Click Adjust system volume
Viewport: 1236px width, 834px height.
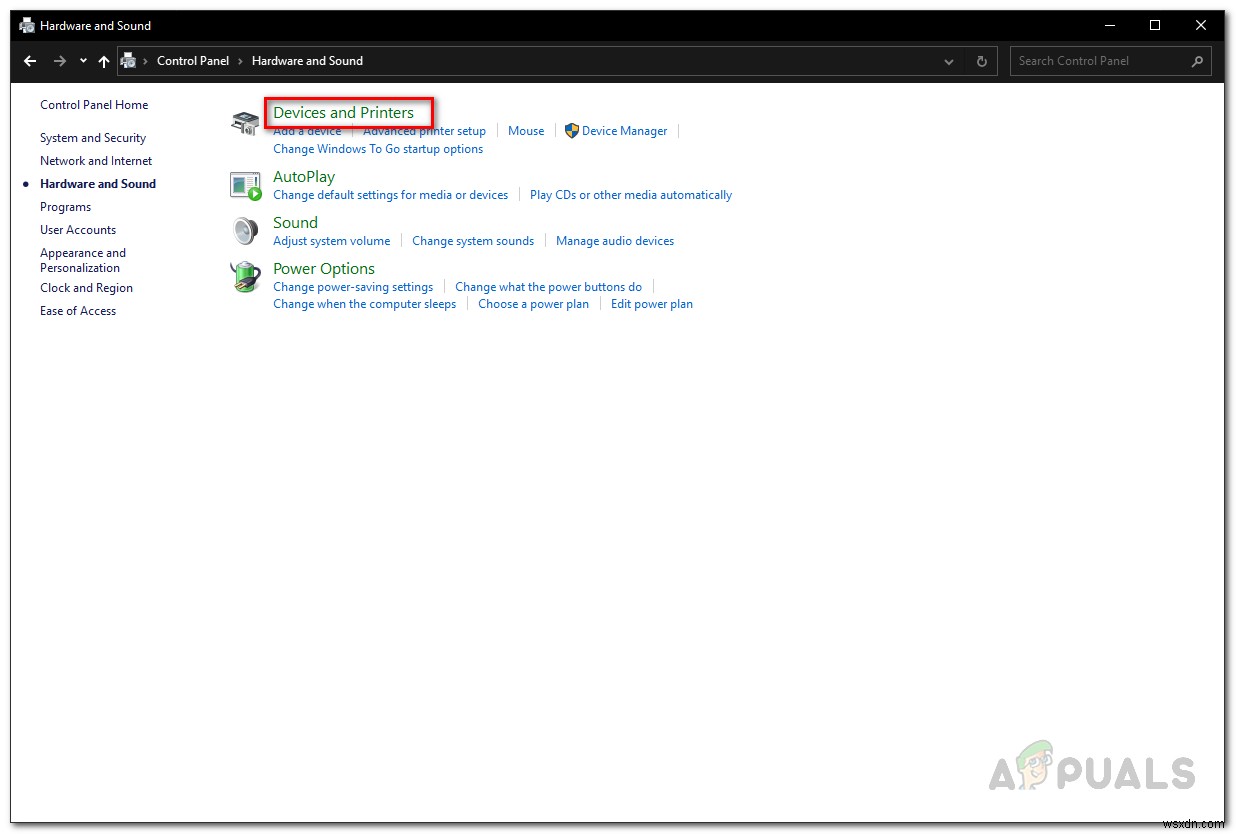(332, 241)
